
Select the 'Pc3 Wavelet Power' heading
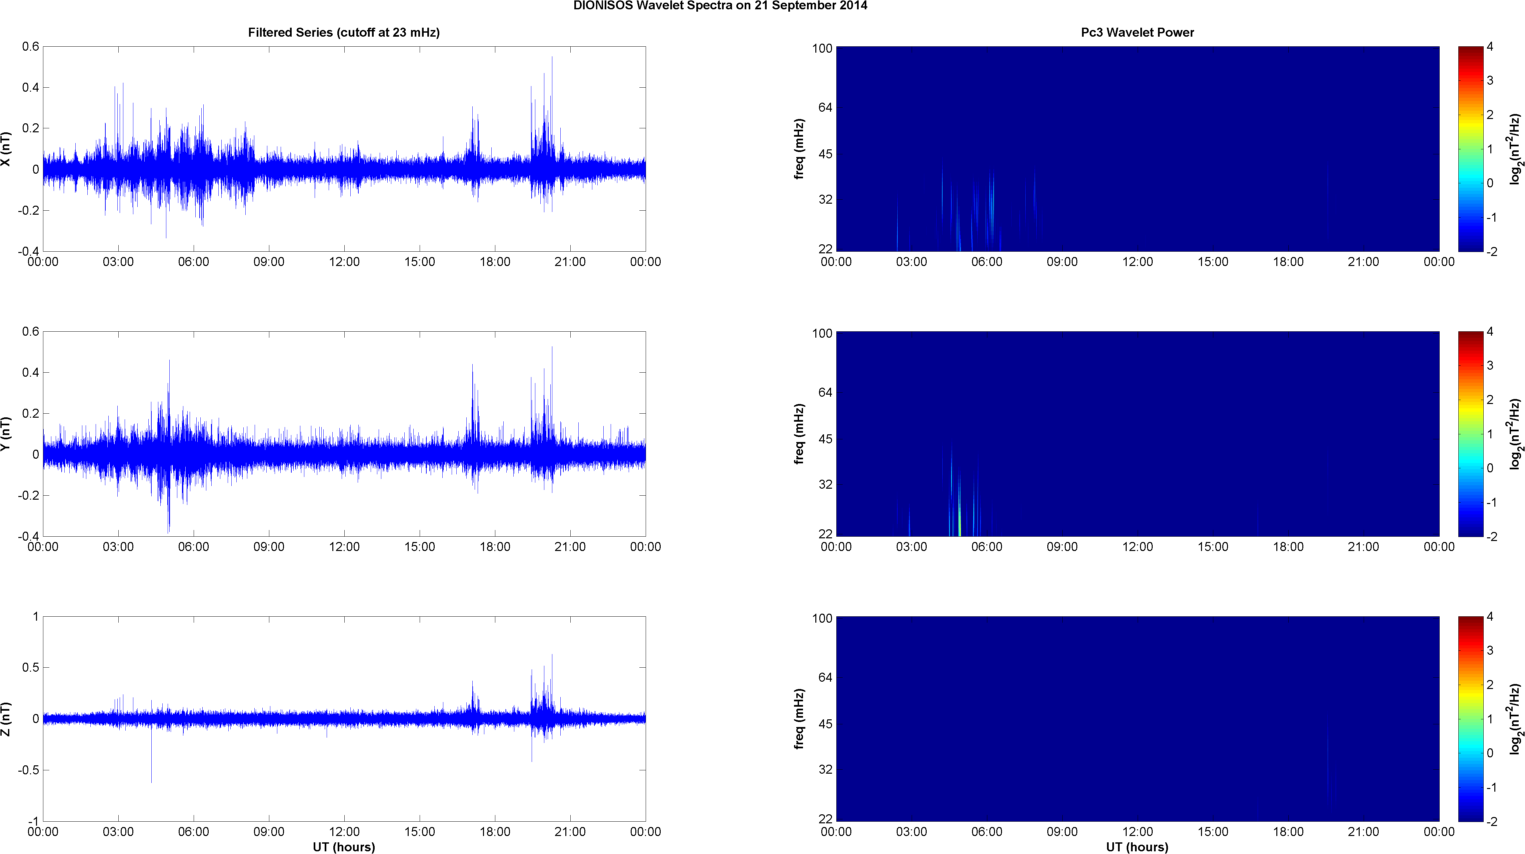tap(1137, 33)
